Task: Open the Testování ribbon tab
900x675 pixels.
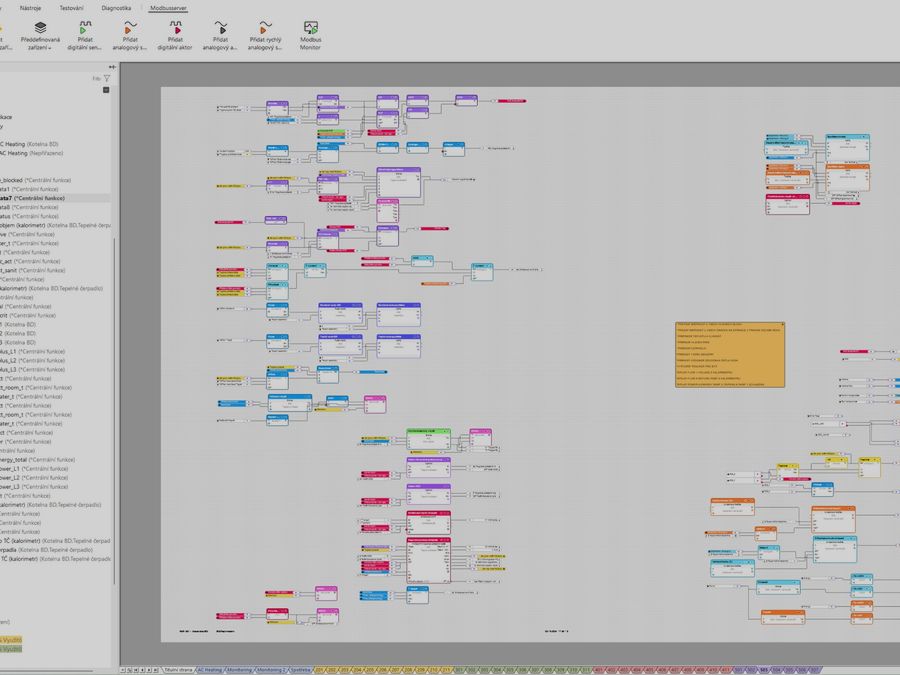Action: (72, 8)
